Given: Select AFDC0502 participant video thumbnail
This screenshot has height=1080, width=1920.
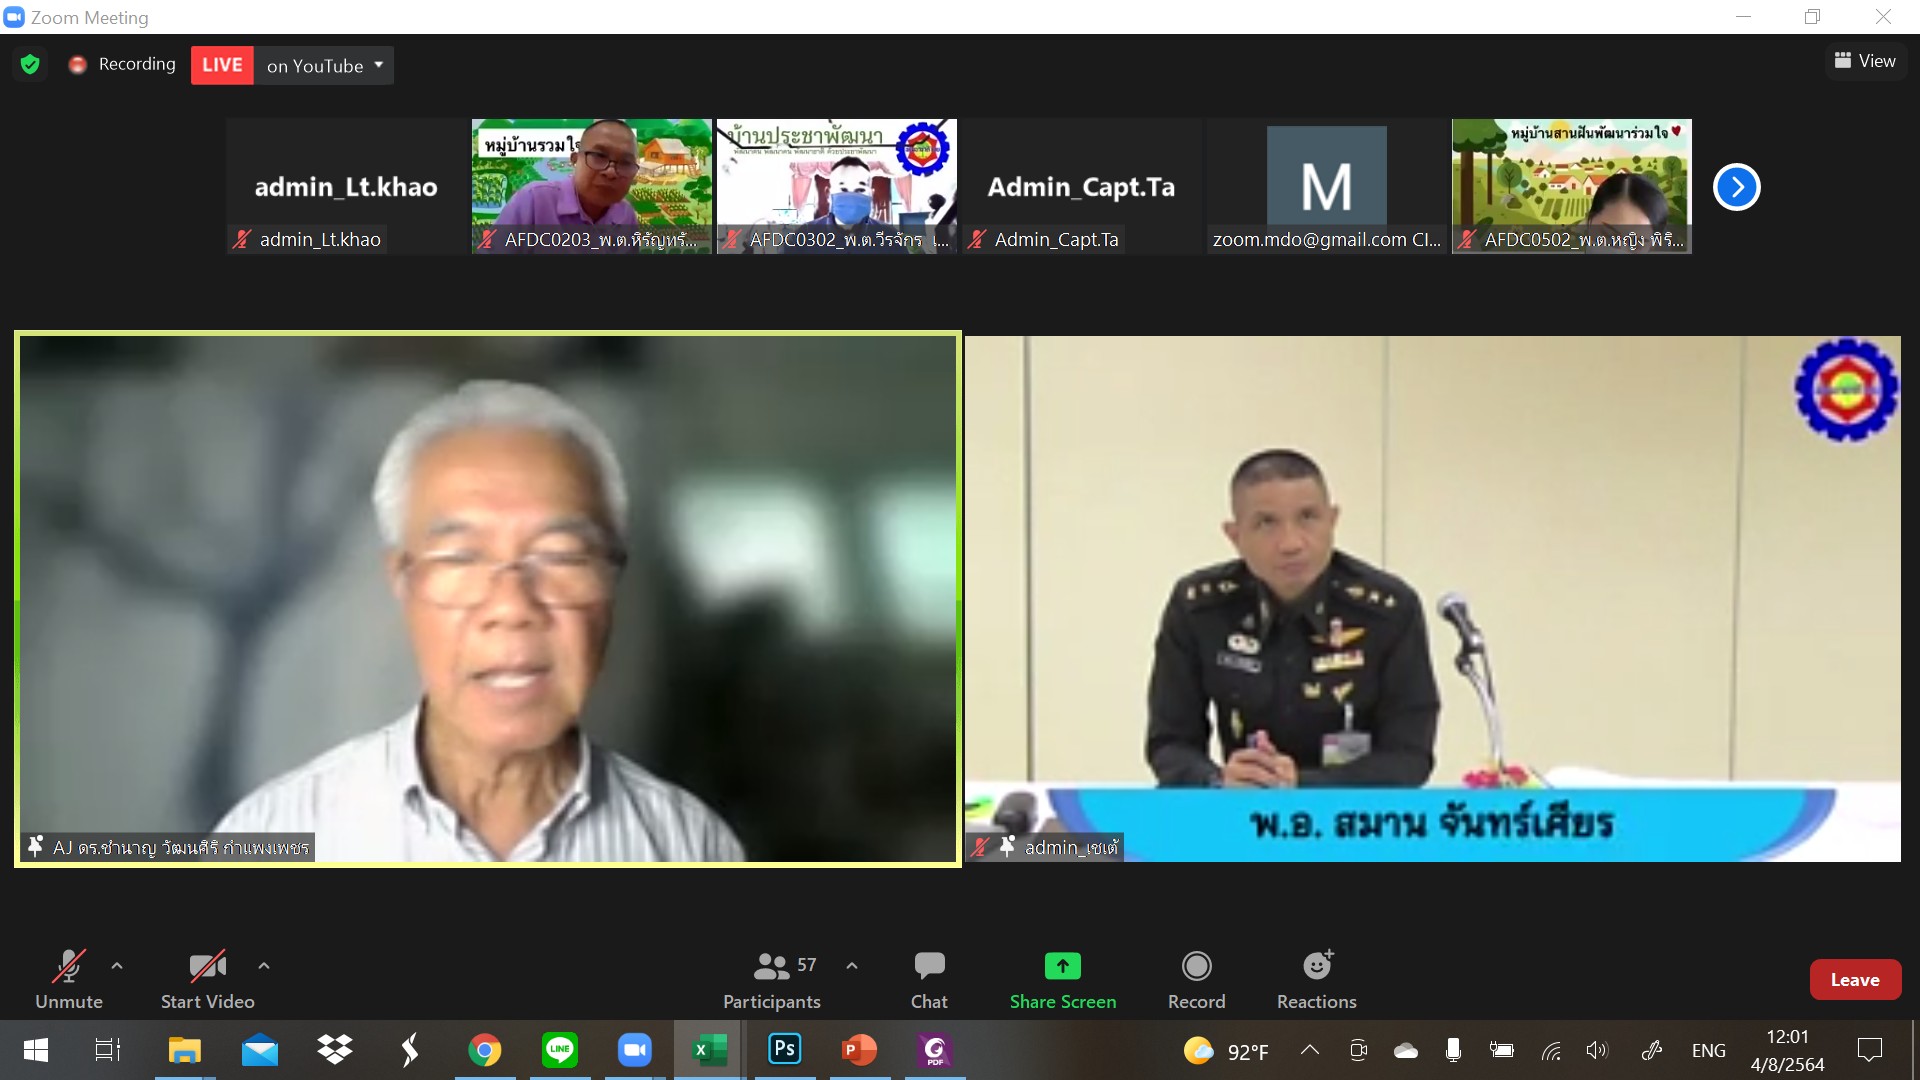Looking at the screenshot, I should click(x=1572, y=186).
